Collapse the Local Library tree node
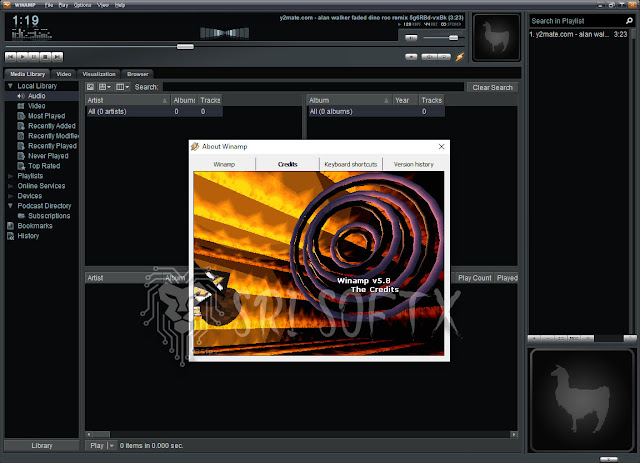The height and width of the screenshot is (463, 640). tap(10, 86)
